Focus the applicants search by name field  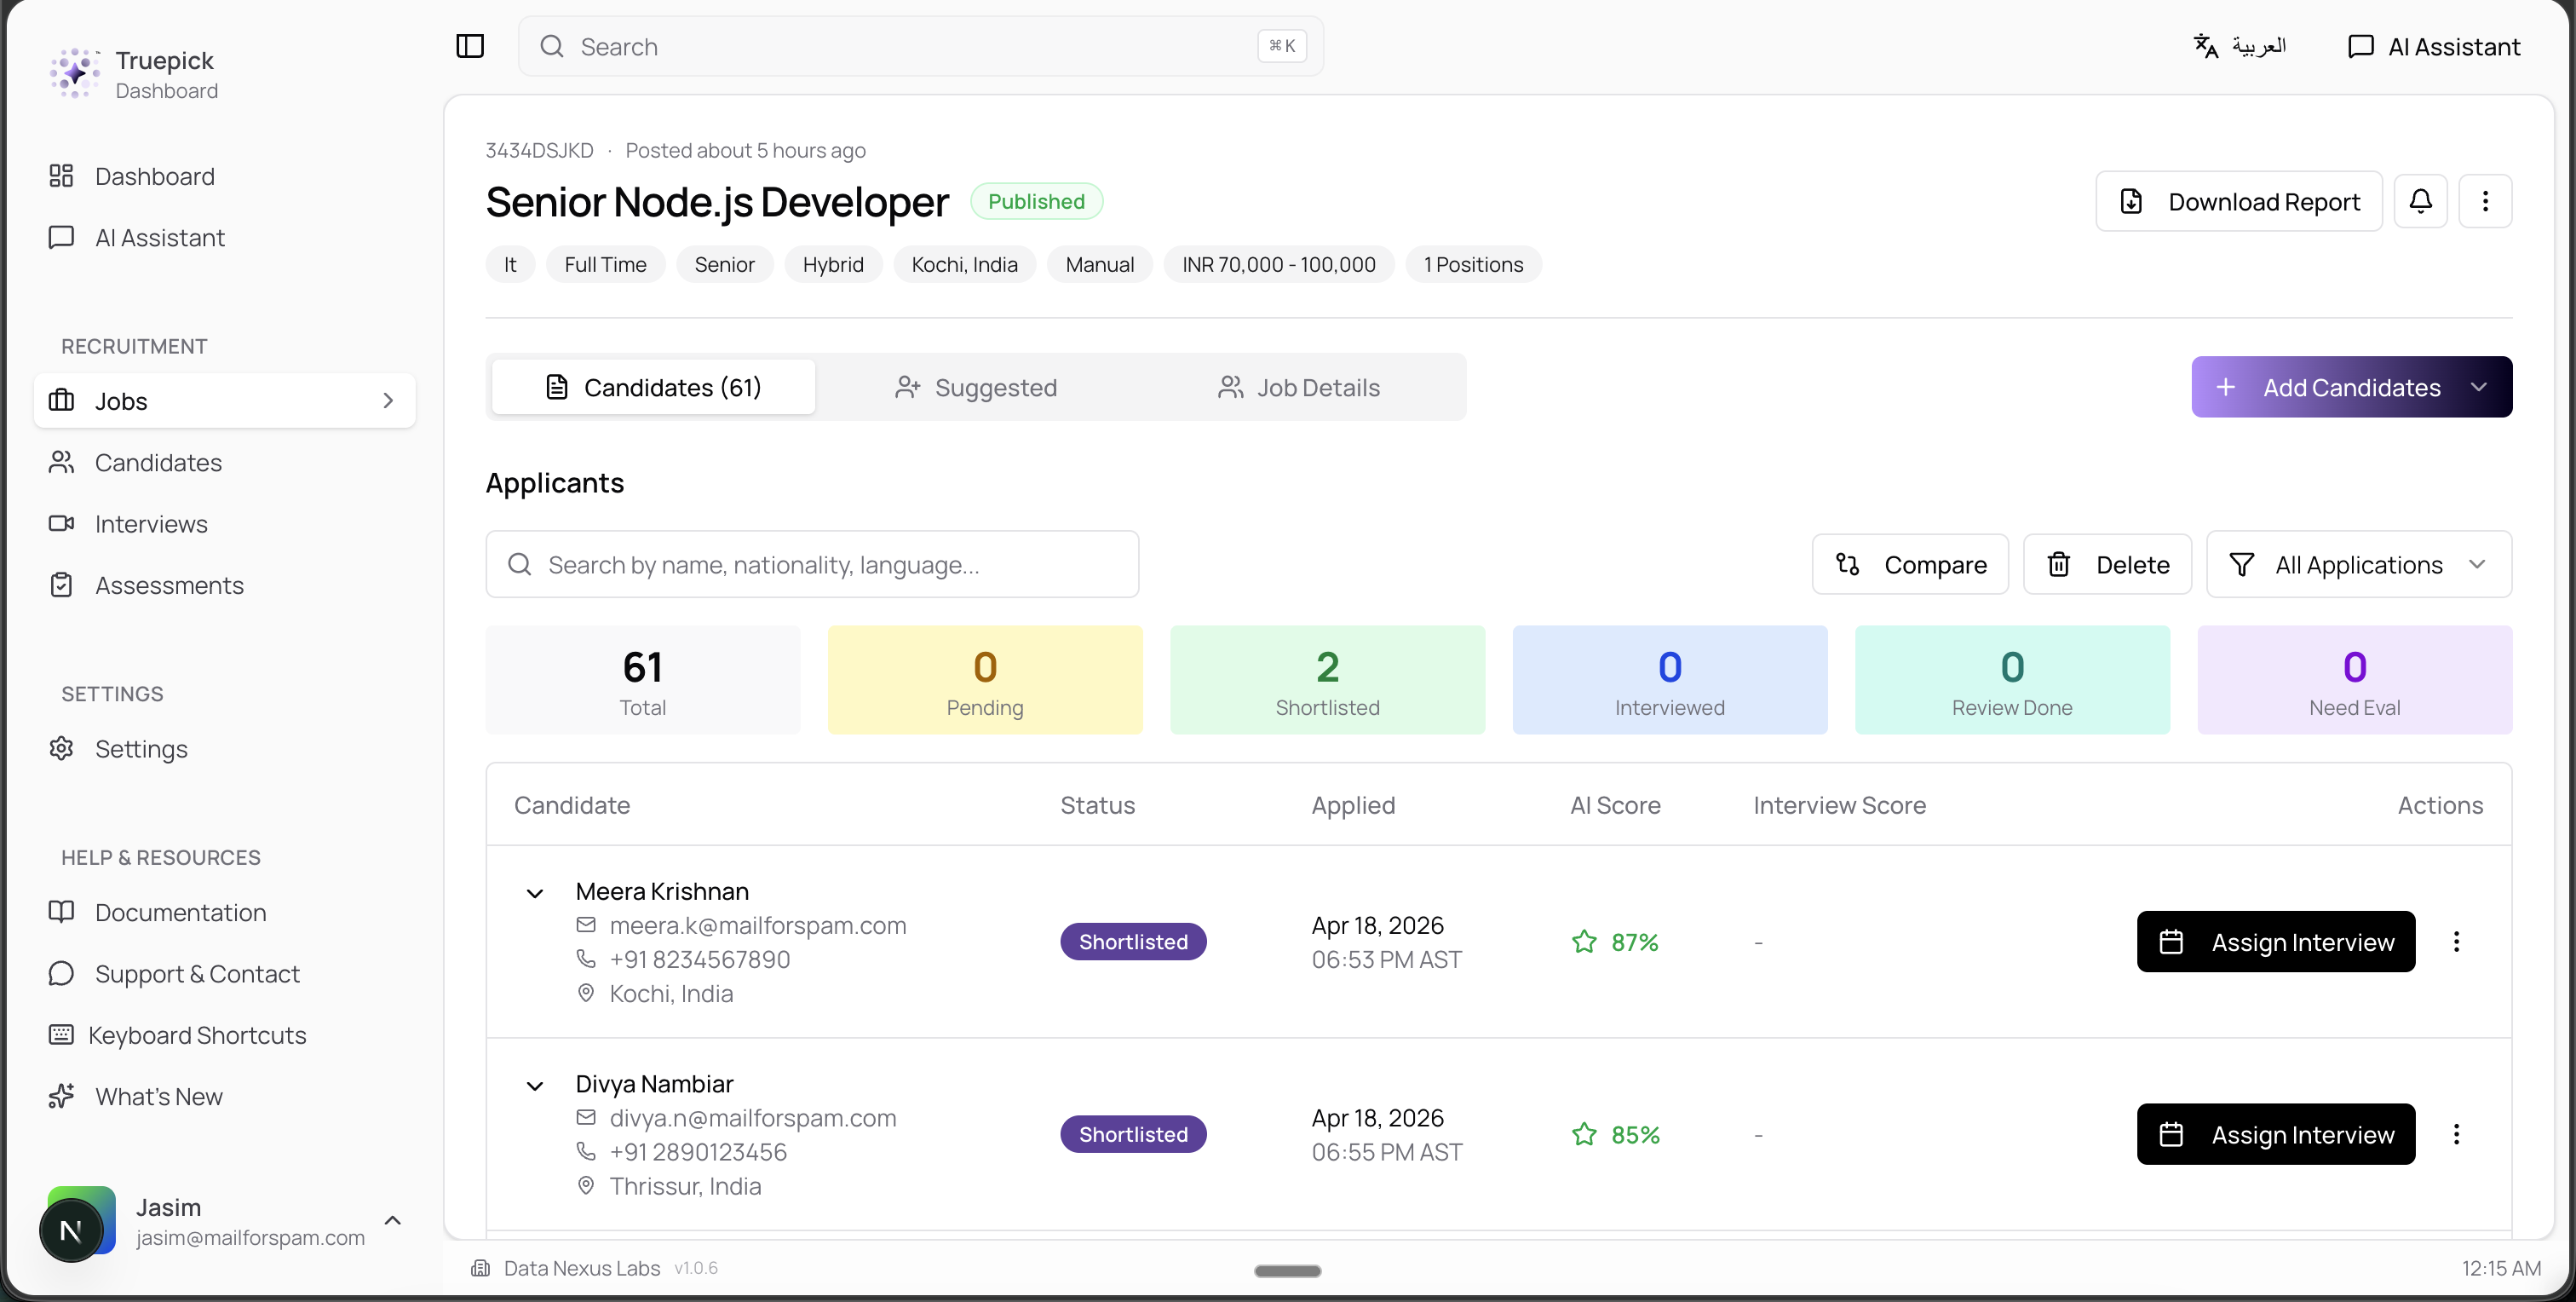pyautogui.click(x=812, y=565)
